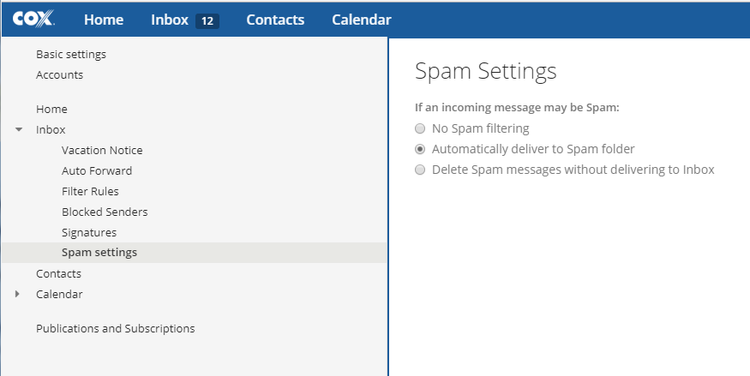Choose Automatically deliver to Spam folder
This screenshot has width=750, height=376.
pyautogui.click(x=419, y=149)
